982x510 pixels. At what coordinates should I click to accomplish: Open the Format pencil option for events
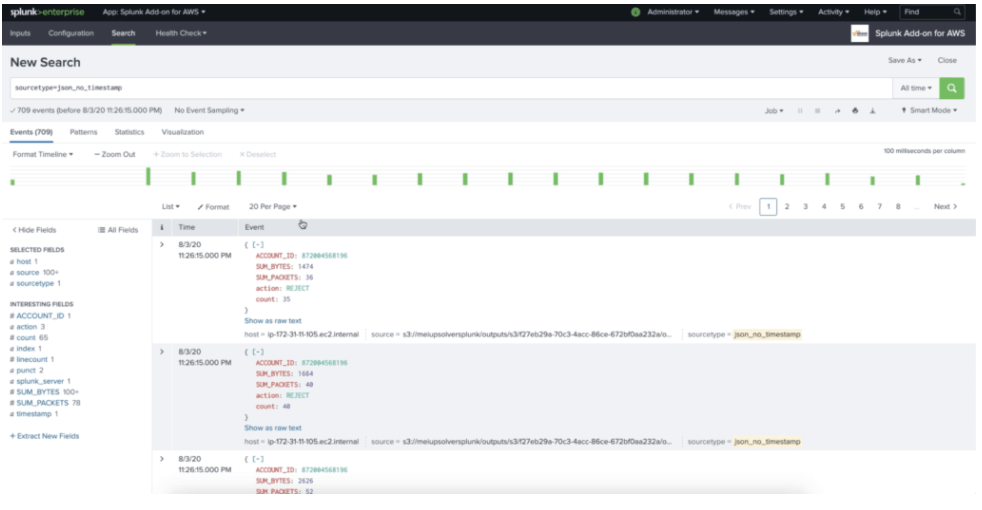[213, 207]
